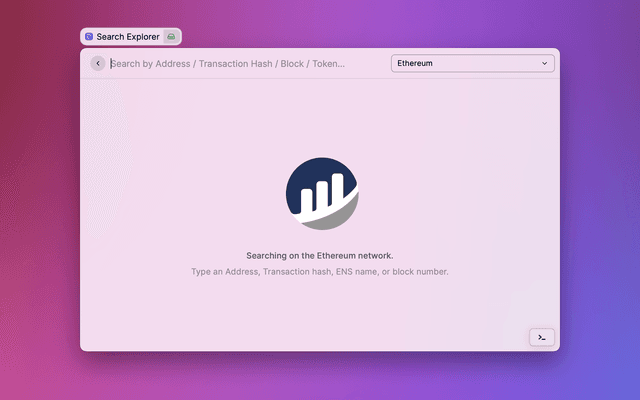This screenshot has height=400, width=640.
Task: Click the green icon beside Search Explorer
Action: coord(171,37)
